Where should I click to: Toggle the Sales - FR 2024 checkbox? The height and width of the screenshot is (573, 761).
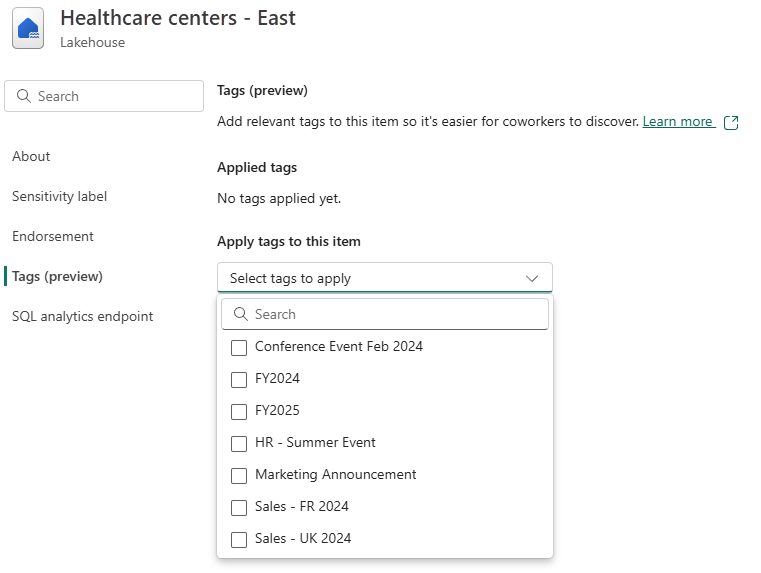239,507
